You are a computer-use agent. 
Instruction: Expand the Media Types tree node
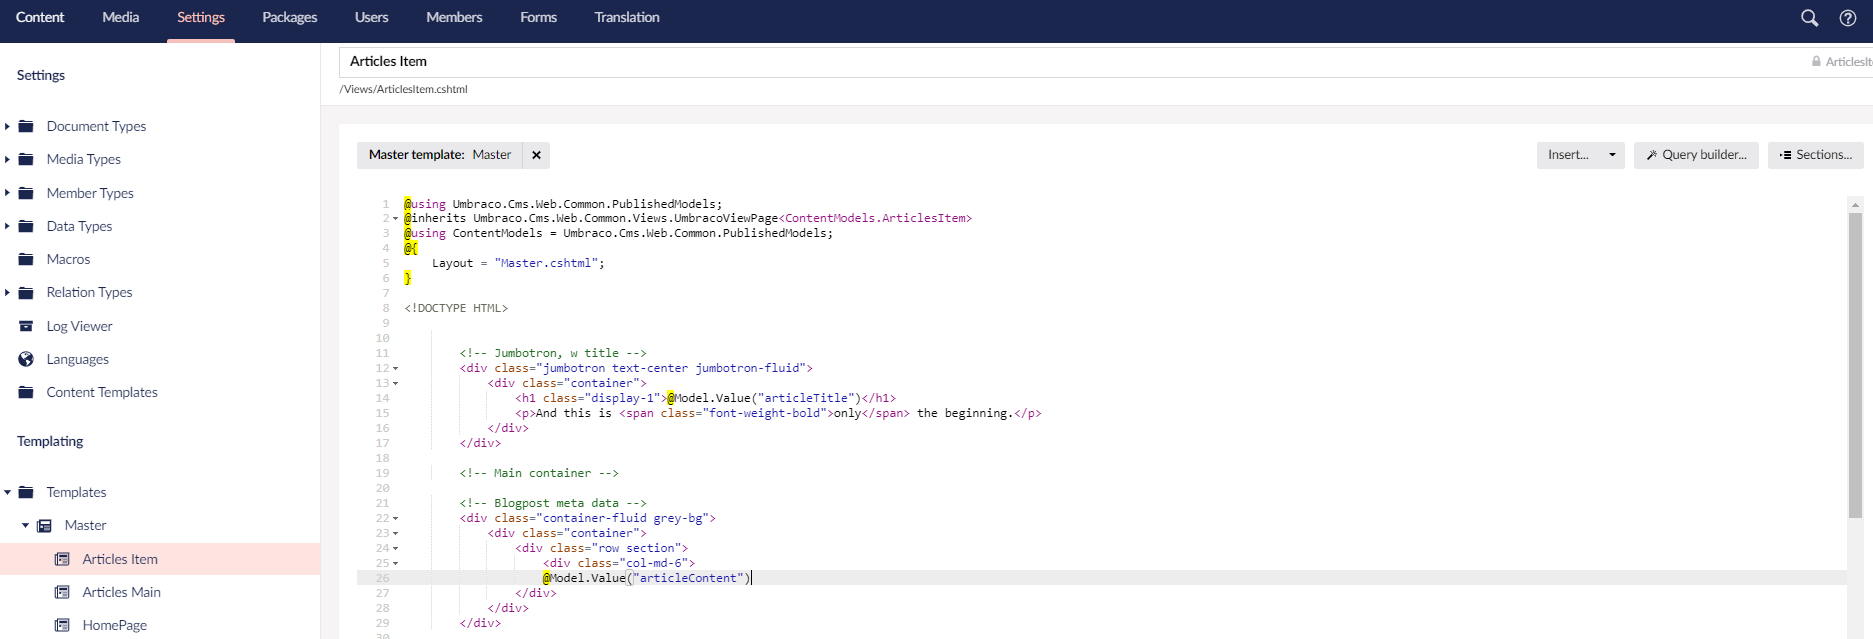pyautogui.click(x=7, y=159)
